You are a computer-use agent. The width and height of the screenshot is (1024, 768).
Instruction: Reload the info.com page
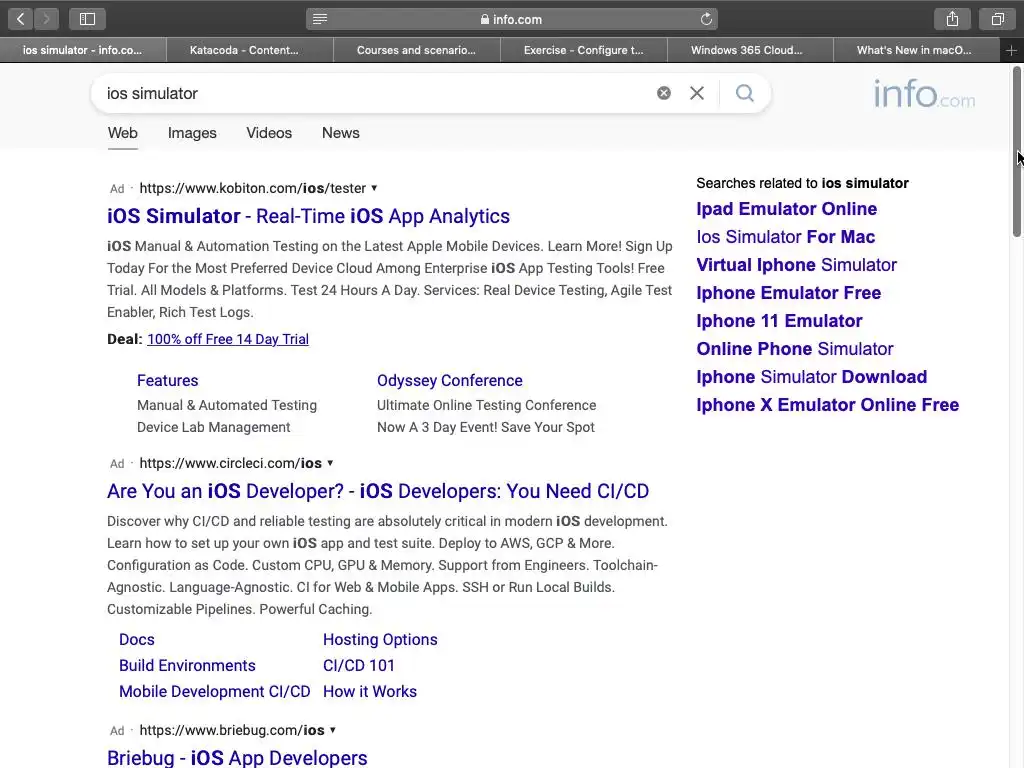tap(706, 19)
